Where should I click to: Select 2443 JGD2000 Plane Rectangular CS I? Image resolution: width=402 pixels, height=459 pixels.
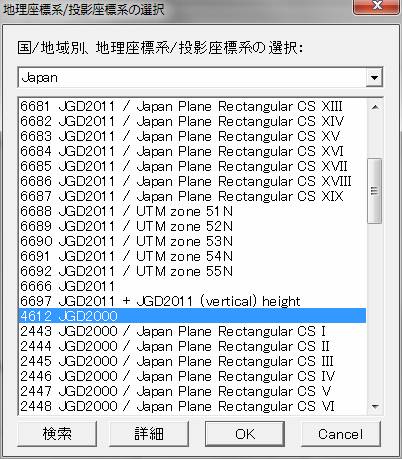192,331
